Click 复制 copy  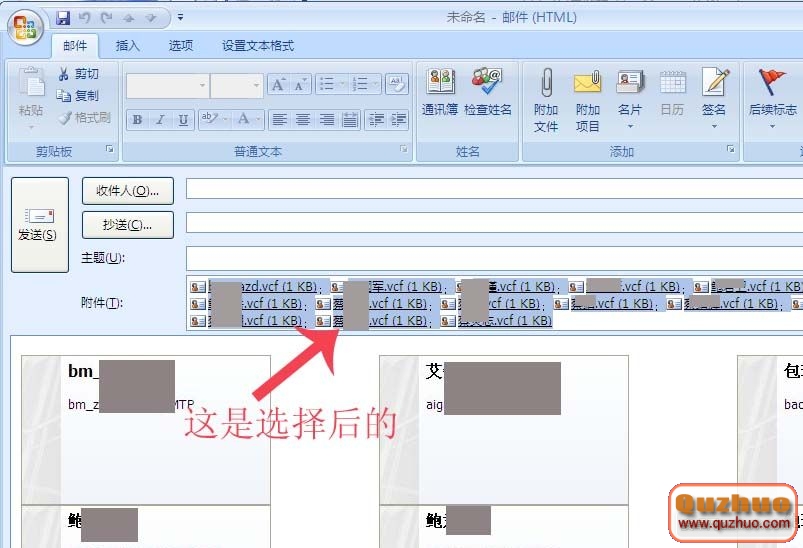(78, 96)
